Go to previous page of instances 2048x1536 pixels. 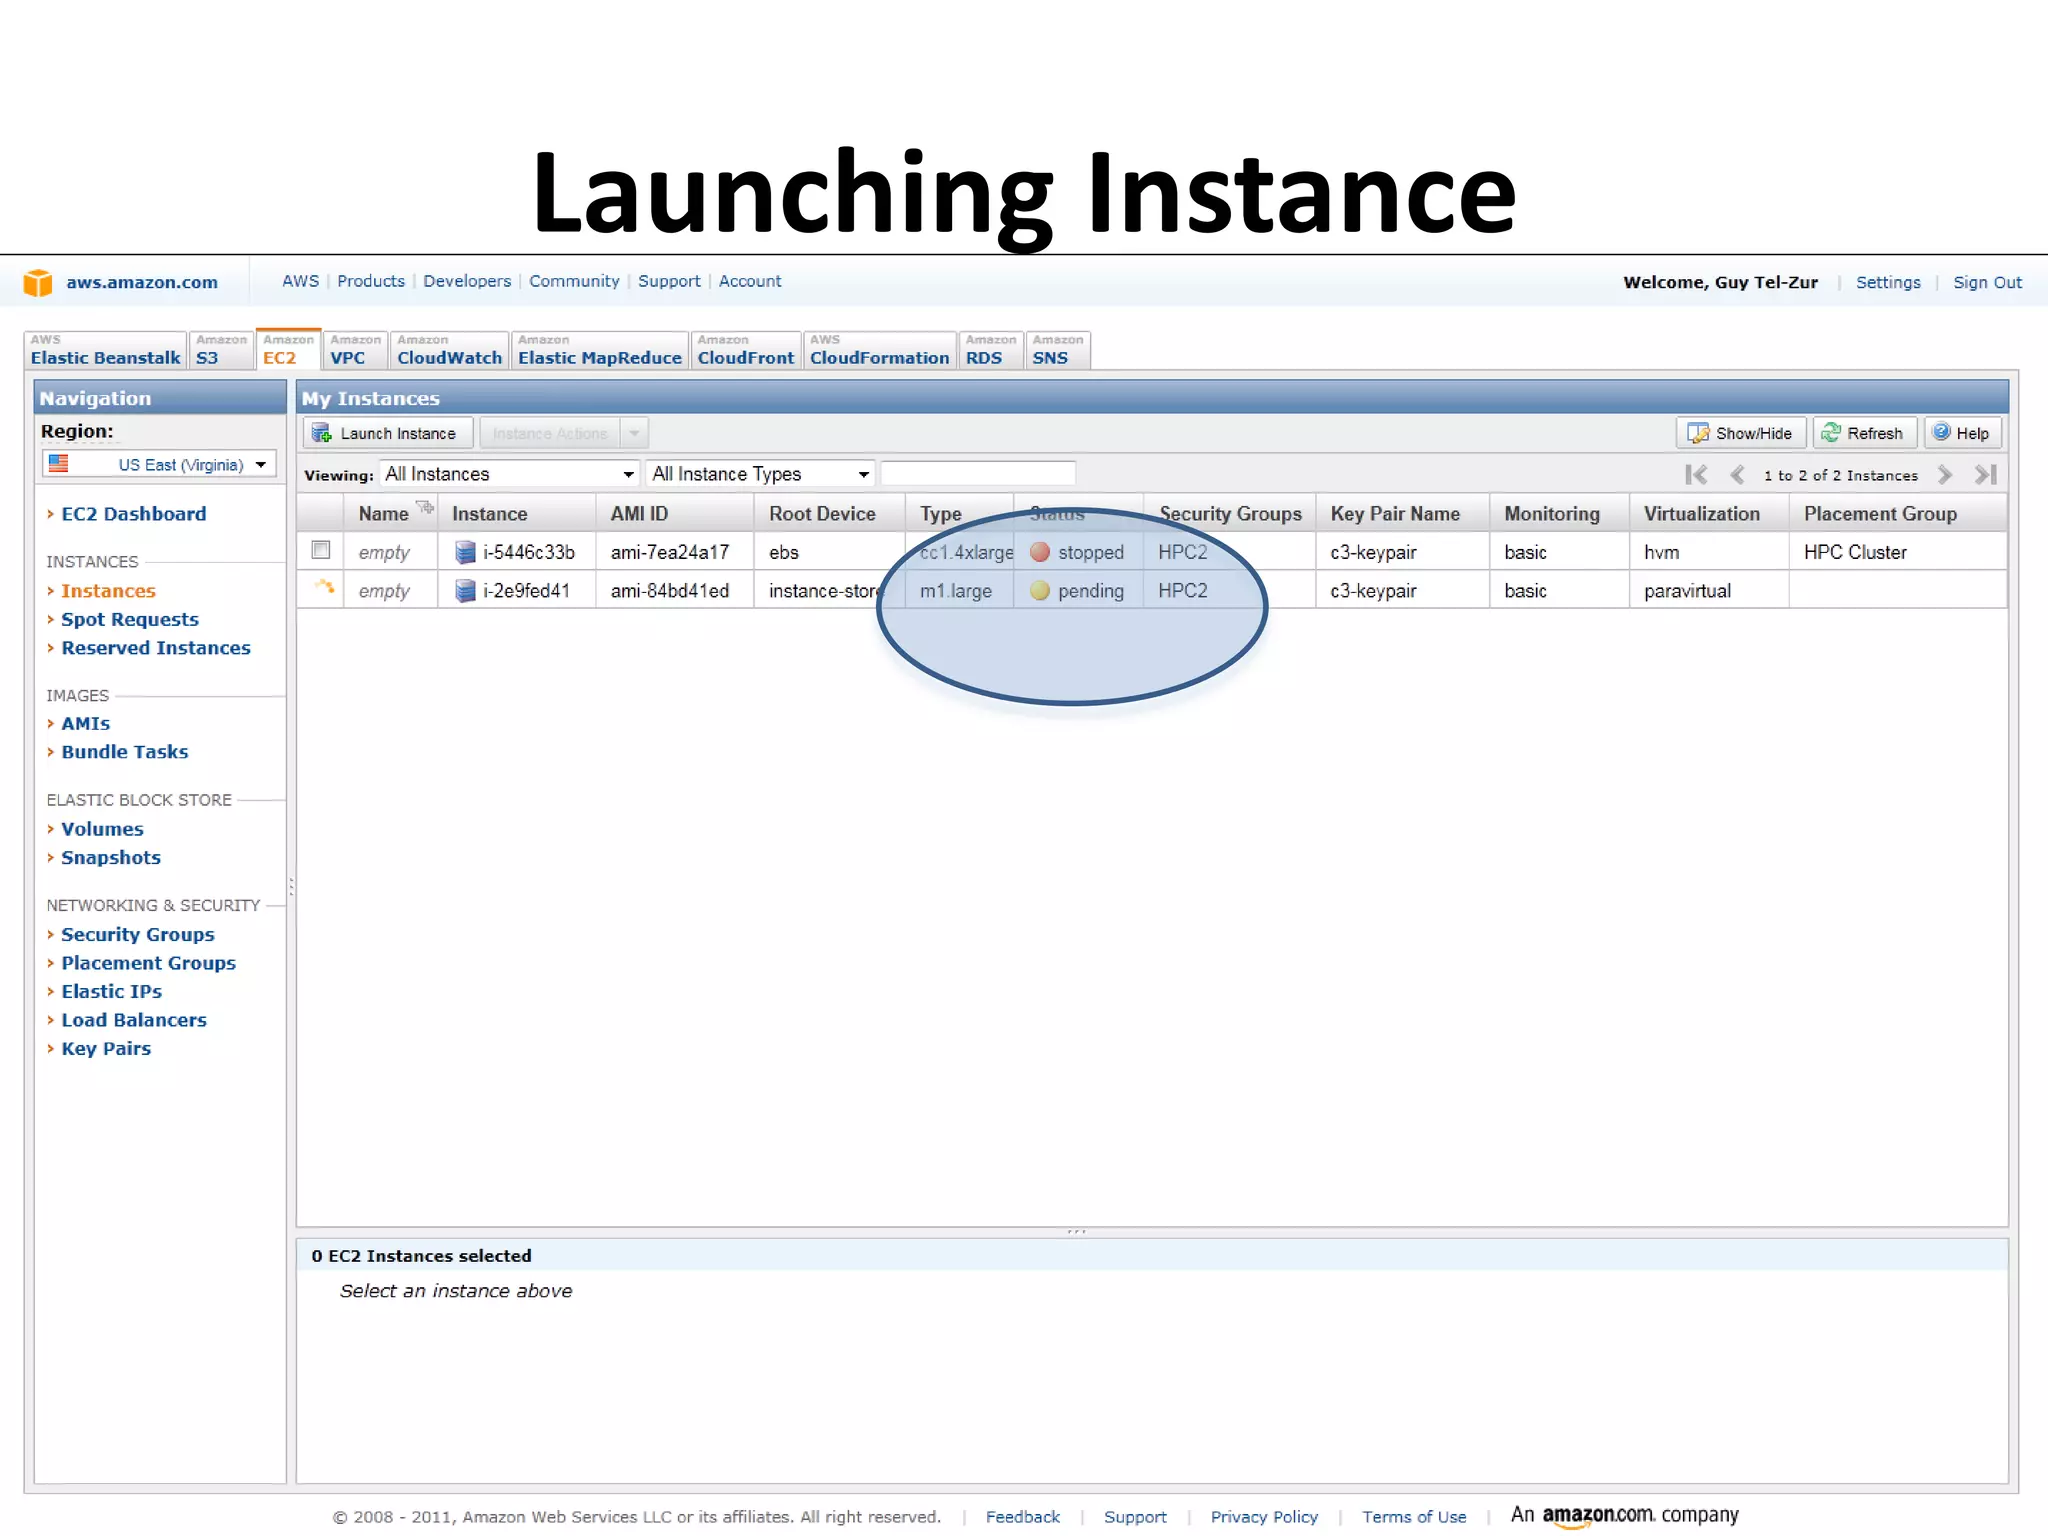(1738, 475)
